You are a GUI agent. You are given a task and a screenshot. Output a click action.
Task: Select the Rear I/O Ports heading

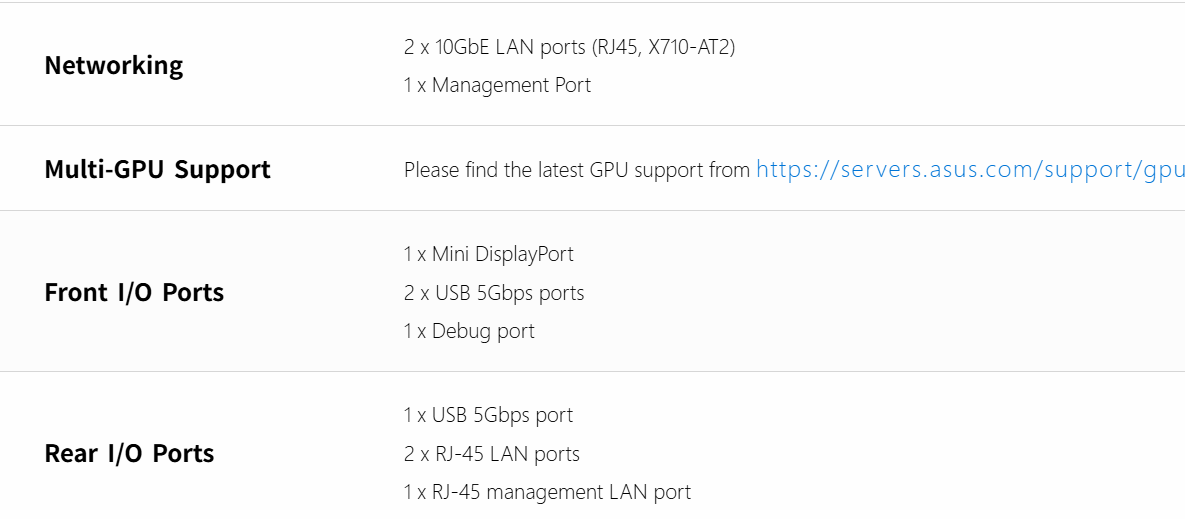(129, 454)
